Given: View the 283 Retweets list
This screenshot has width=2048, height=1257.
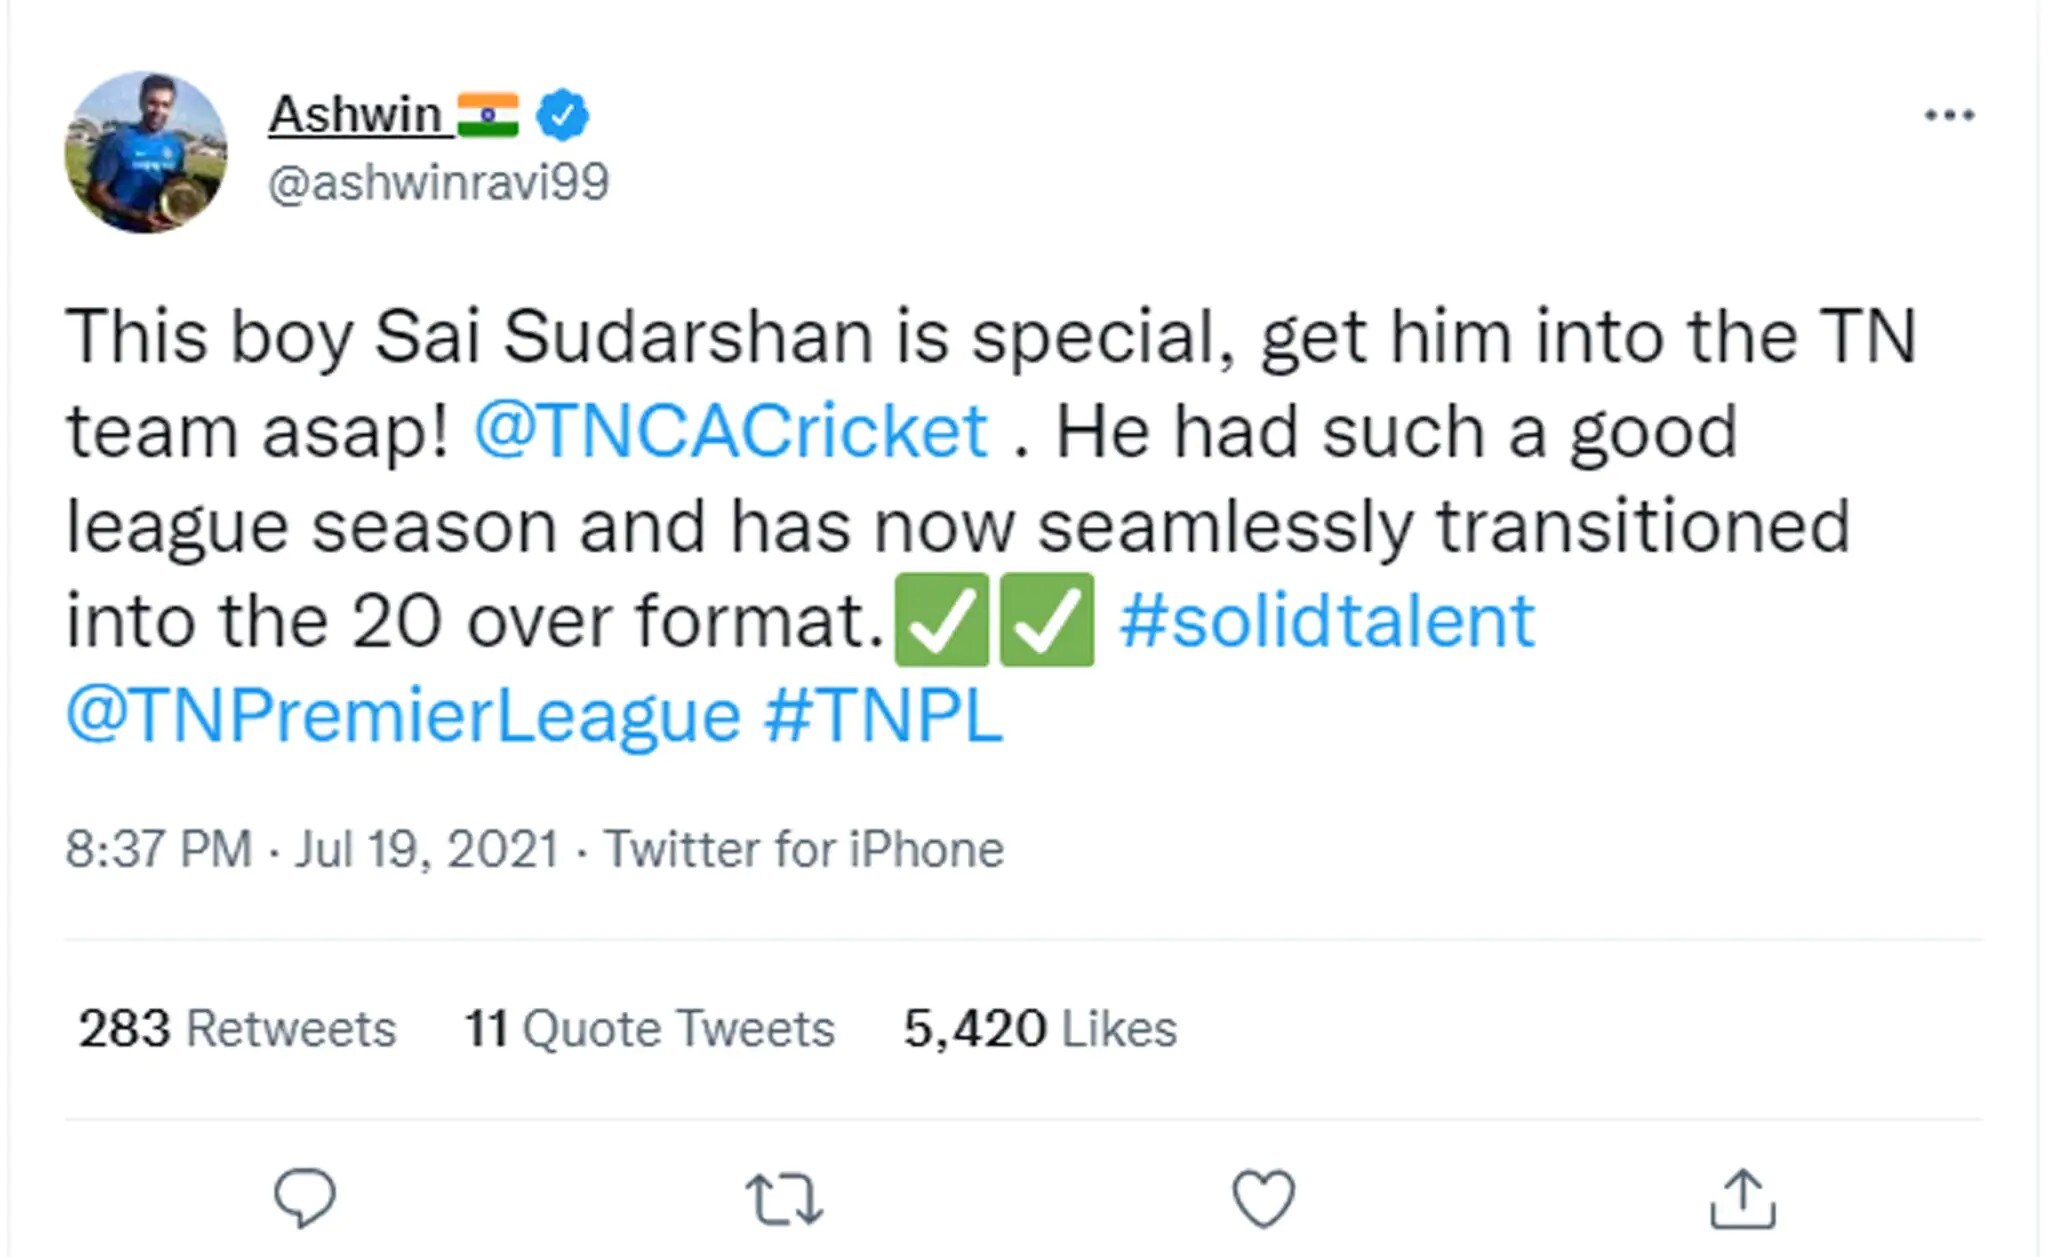Looking at the screenshot, I should pyautogui.click(x=237, y=1028).
